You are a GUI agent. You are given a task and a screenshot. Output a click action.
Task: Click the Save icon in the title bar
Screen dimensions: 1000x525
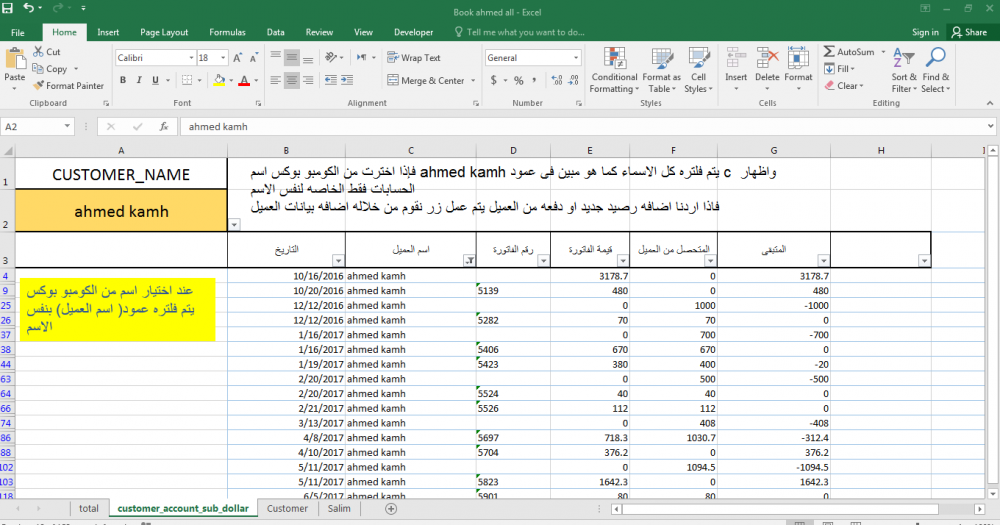8,8
